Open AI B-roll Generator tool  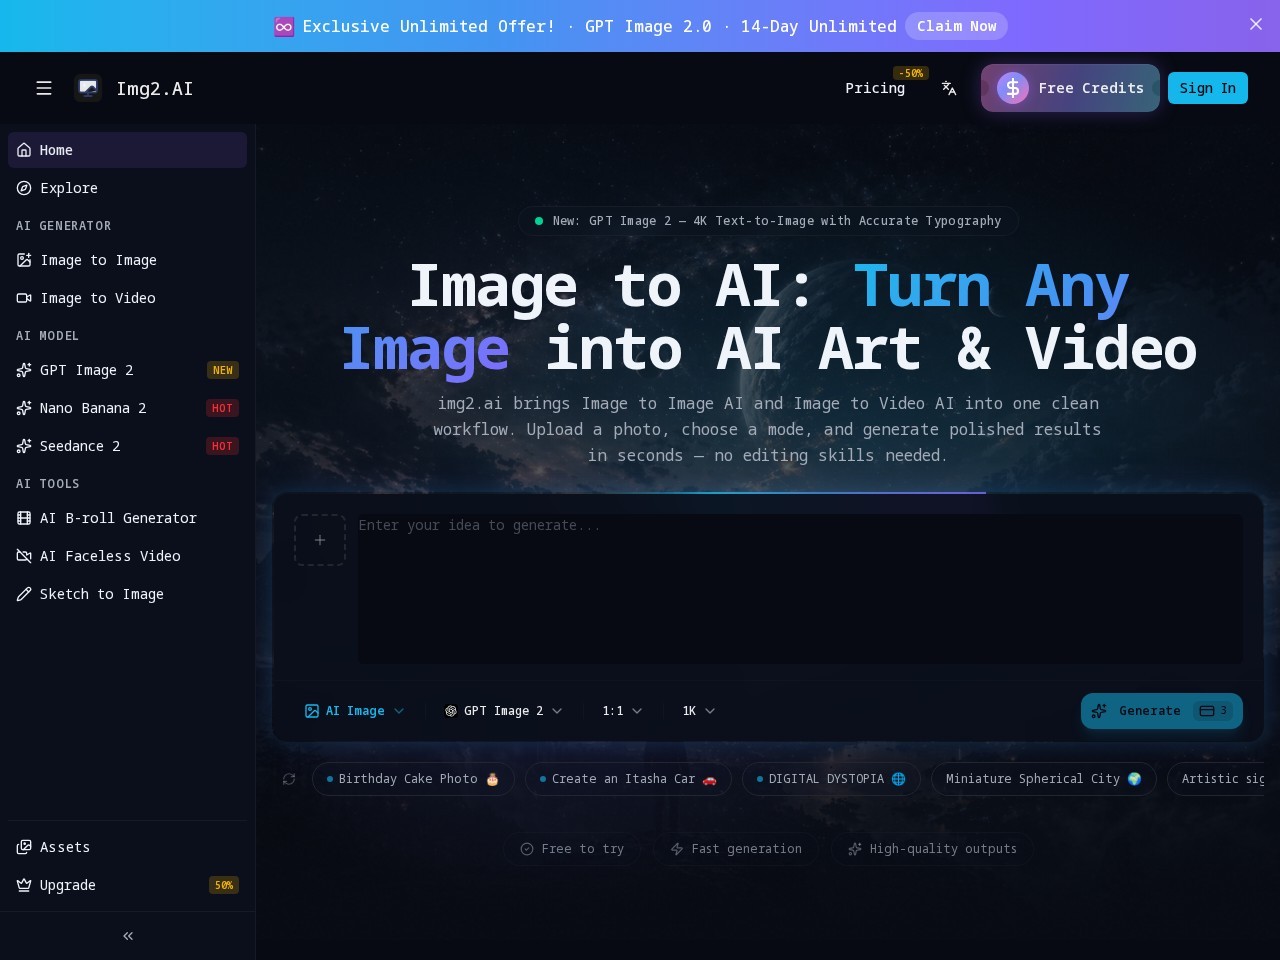click(127, 518)
